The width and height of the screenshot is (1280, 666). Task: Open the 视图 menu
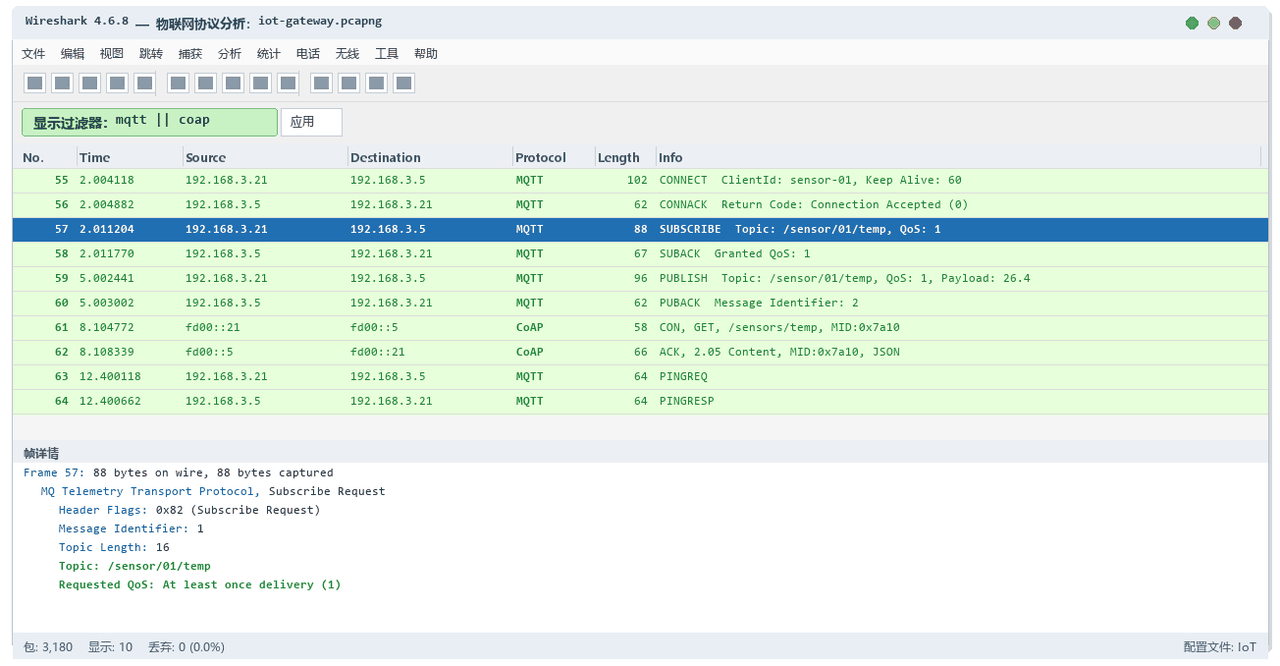pos(112,54)
